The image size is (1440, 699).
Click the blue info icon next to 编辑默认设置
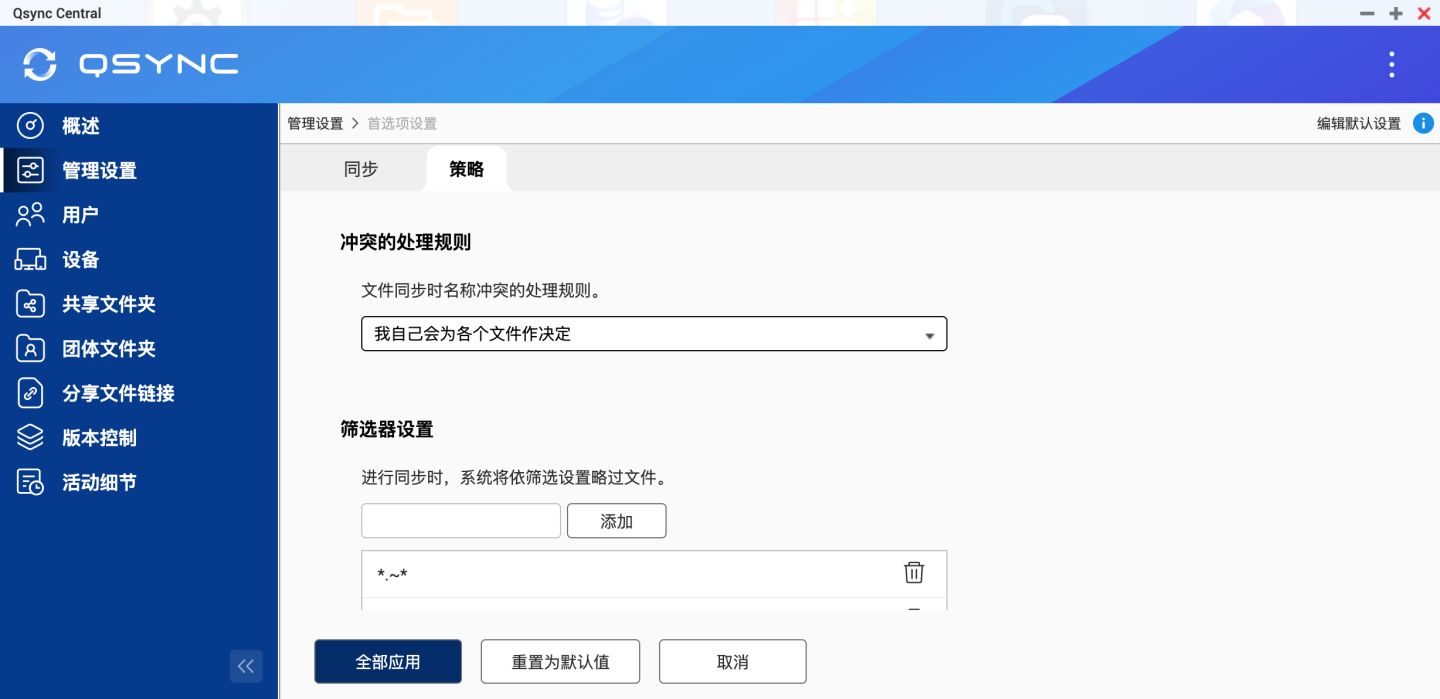[1422, 123]
